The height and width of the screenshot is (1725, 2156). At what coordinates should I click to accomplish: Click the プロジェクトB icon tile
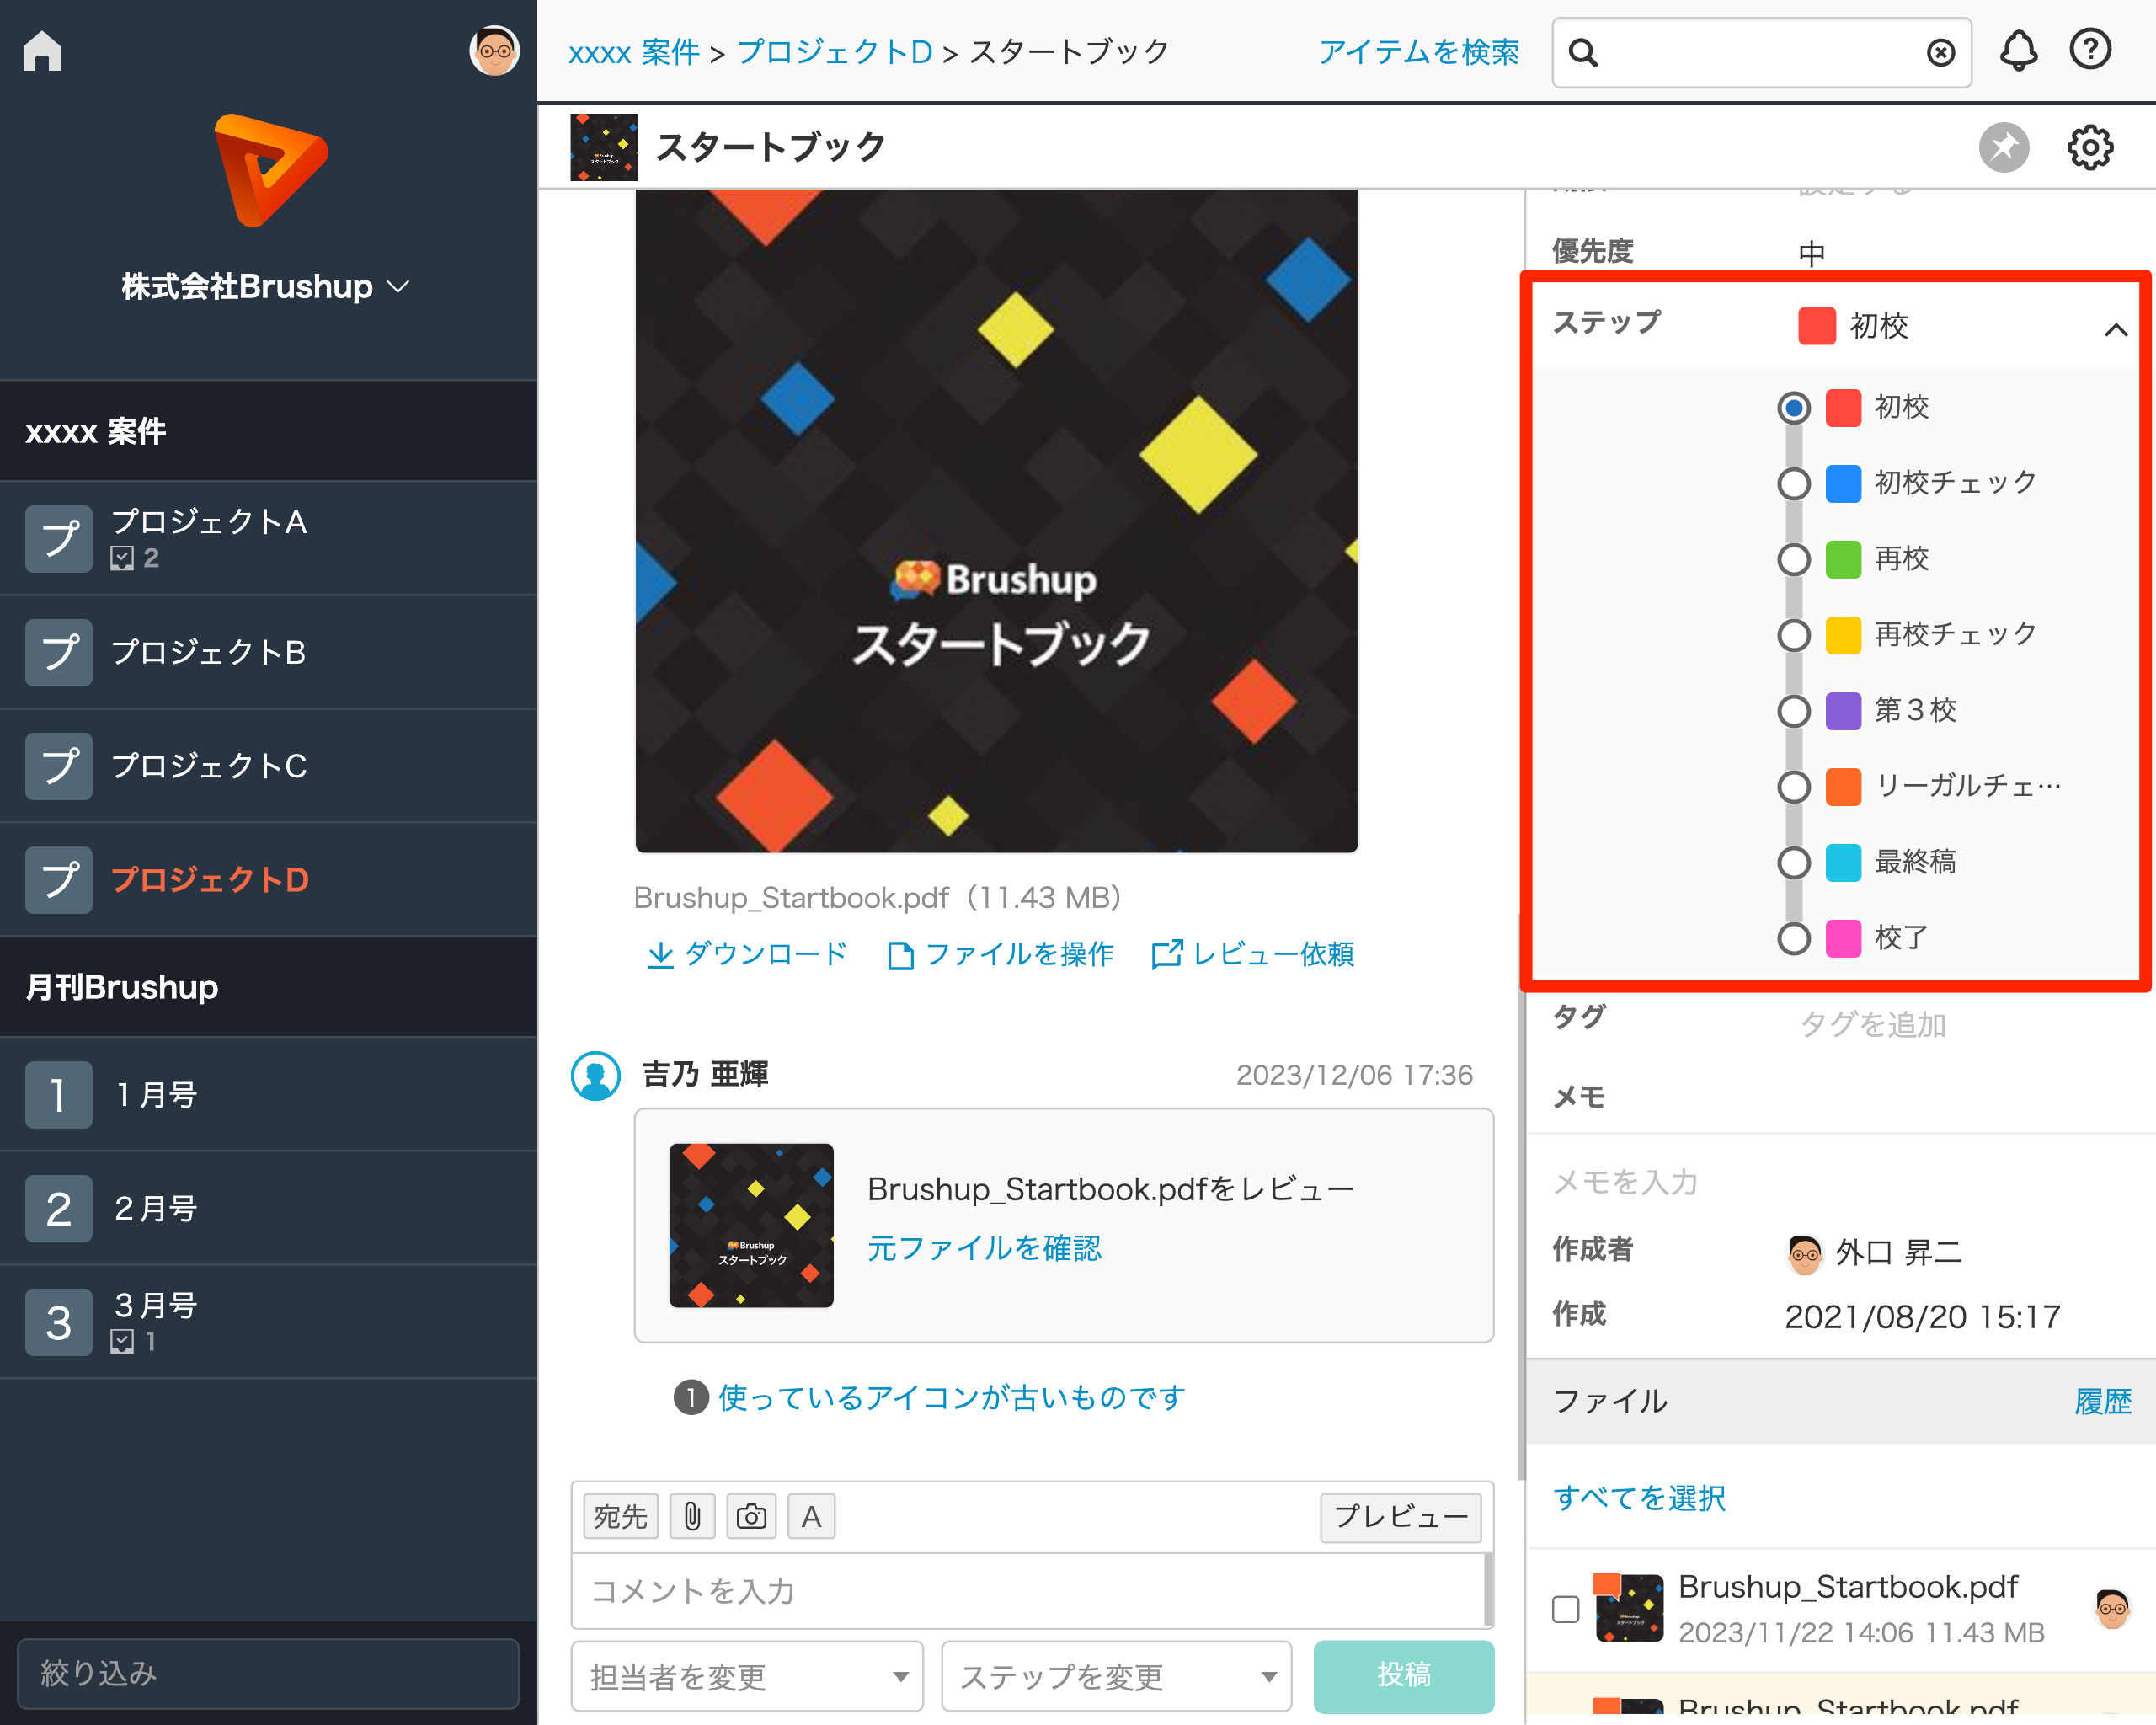(59, 653)
